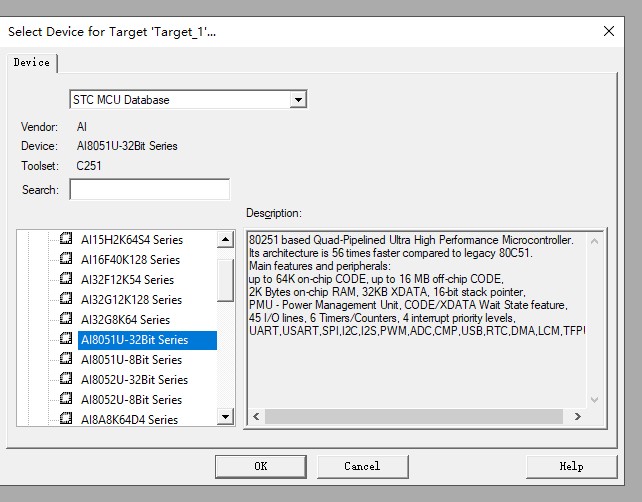This screenshot has width=642, height=502.
Task: Click the chip icon beside AI16F40K128 Series
Action: pos(66,258)
